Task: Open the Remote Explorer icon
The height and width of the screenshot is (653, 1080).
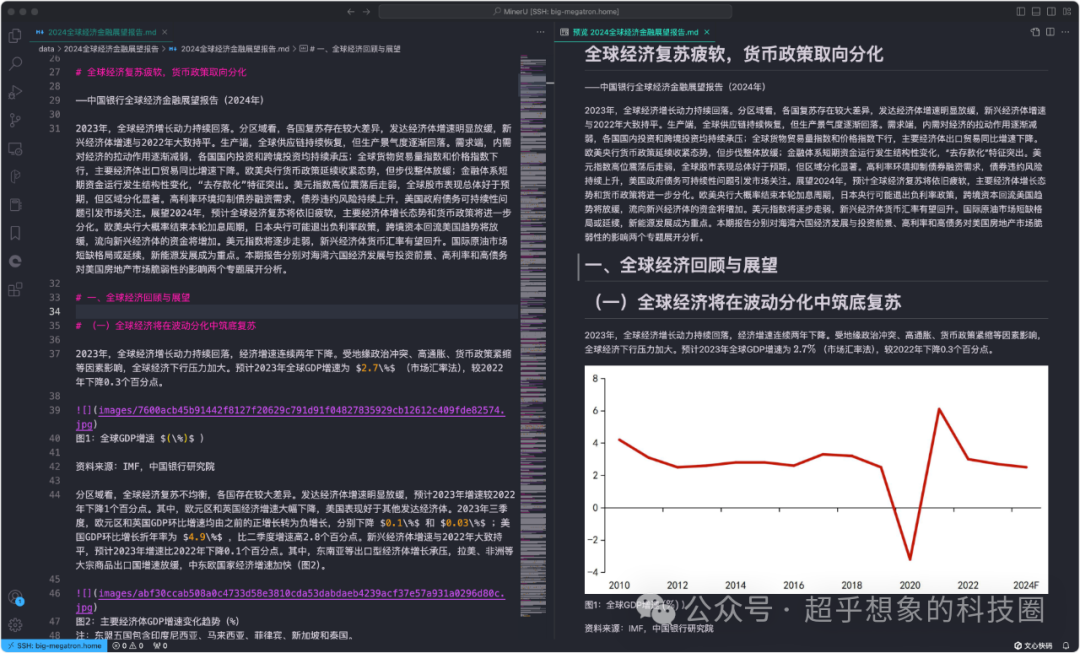Action: [13, 148]
